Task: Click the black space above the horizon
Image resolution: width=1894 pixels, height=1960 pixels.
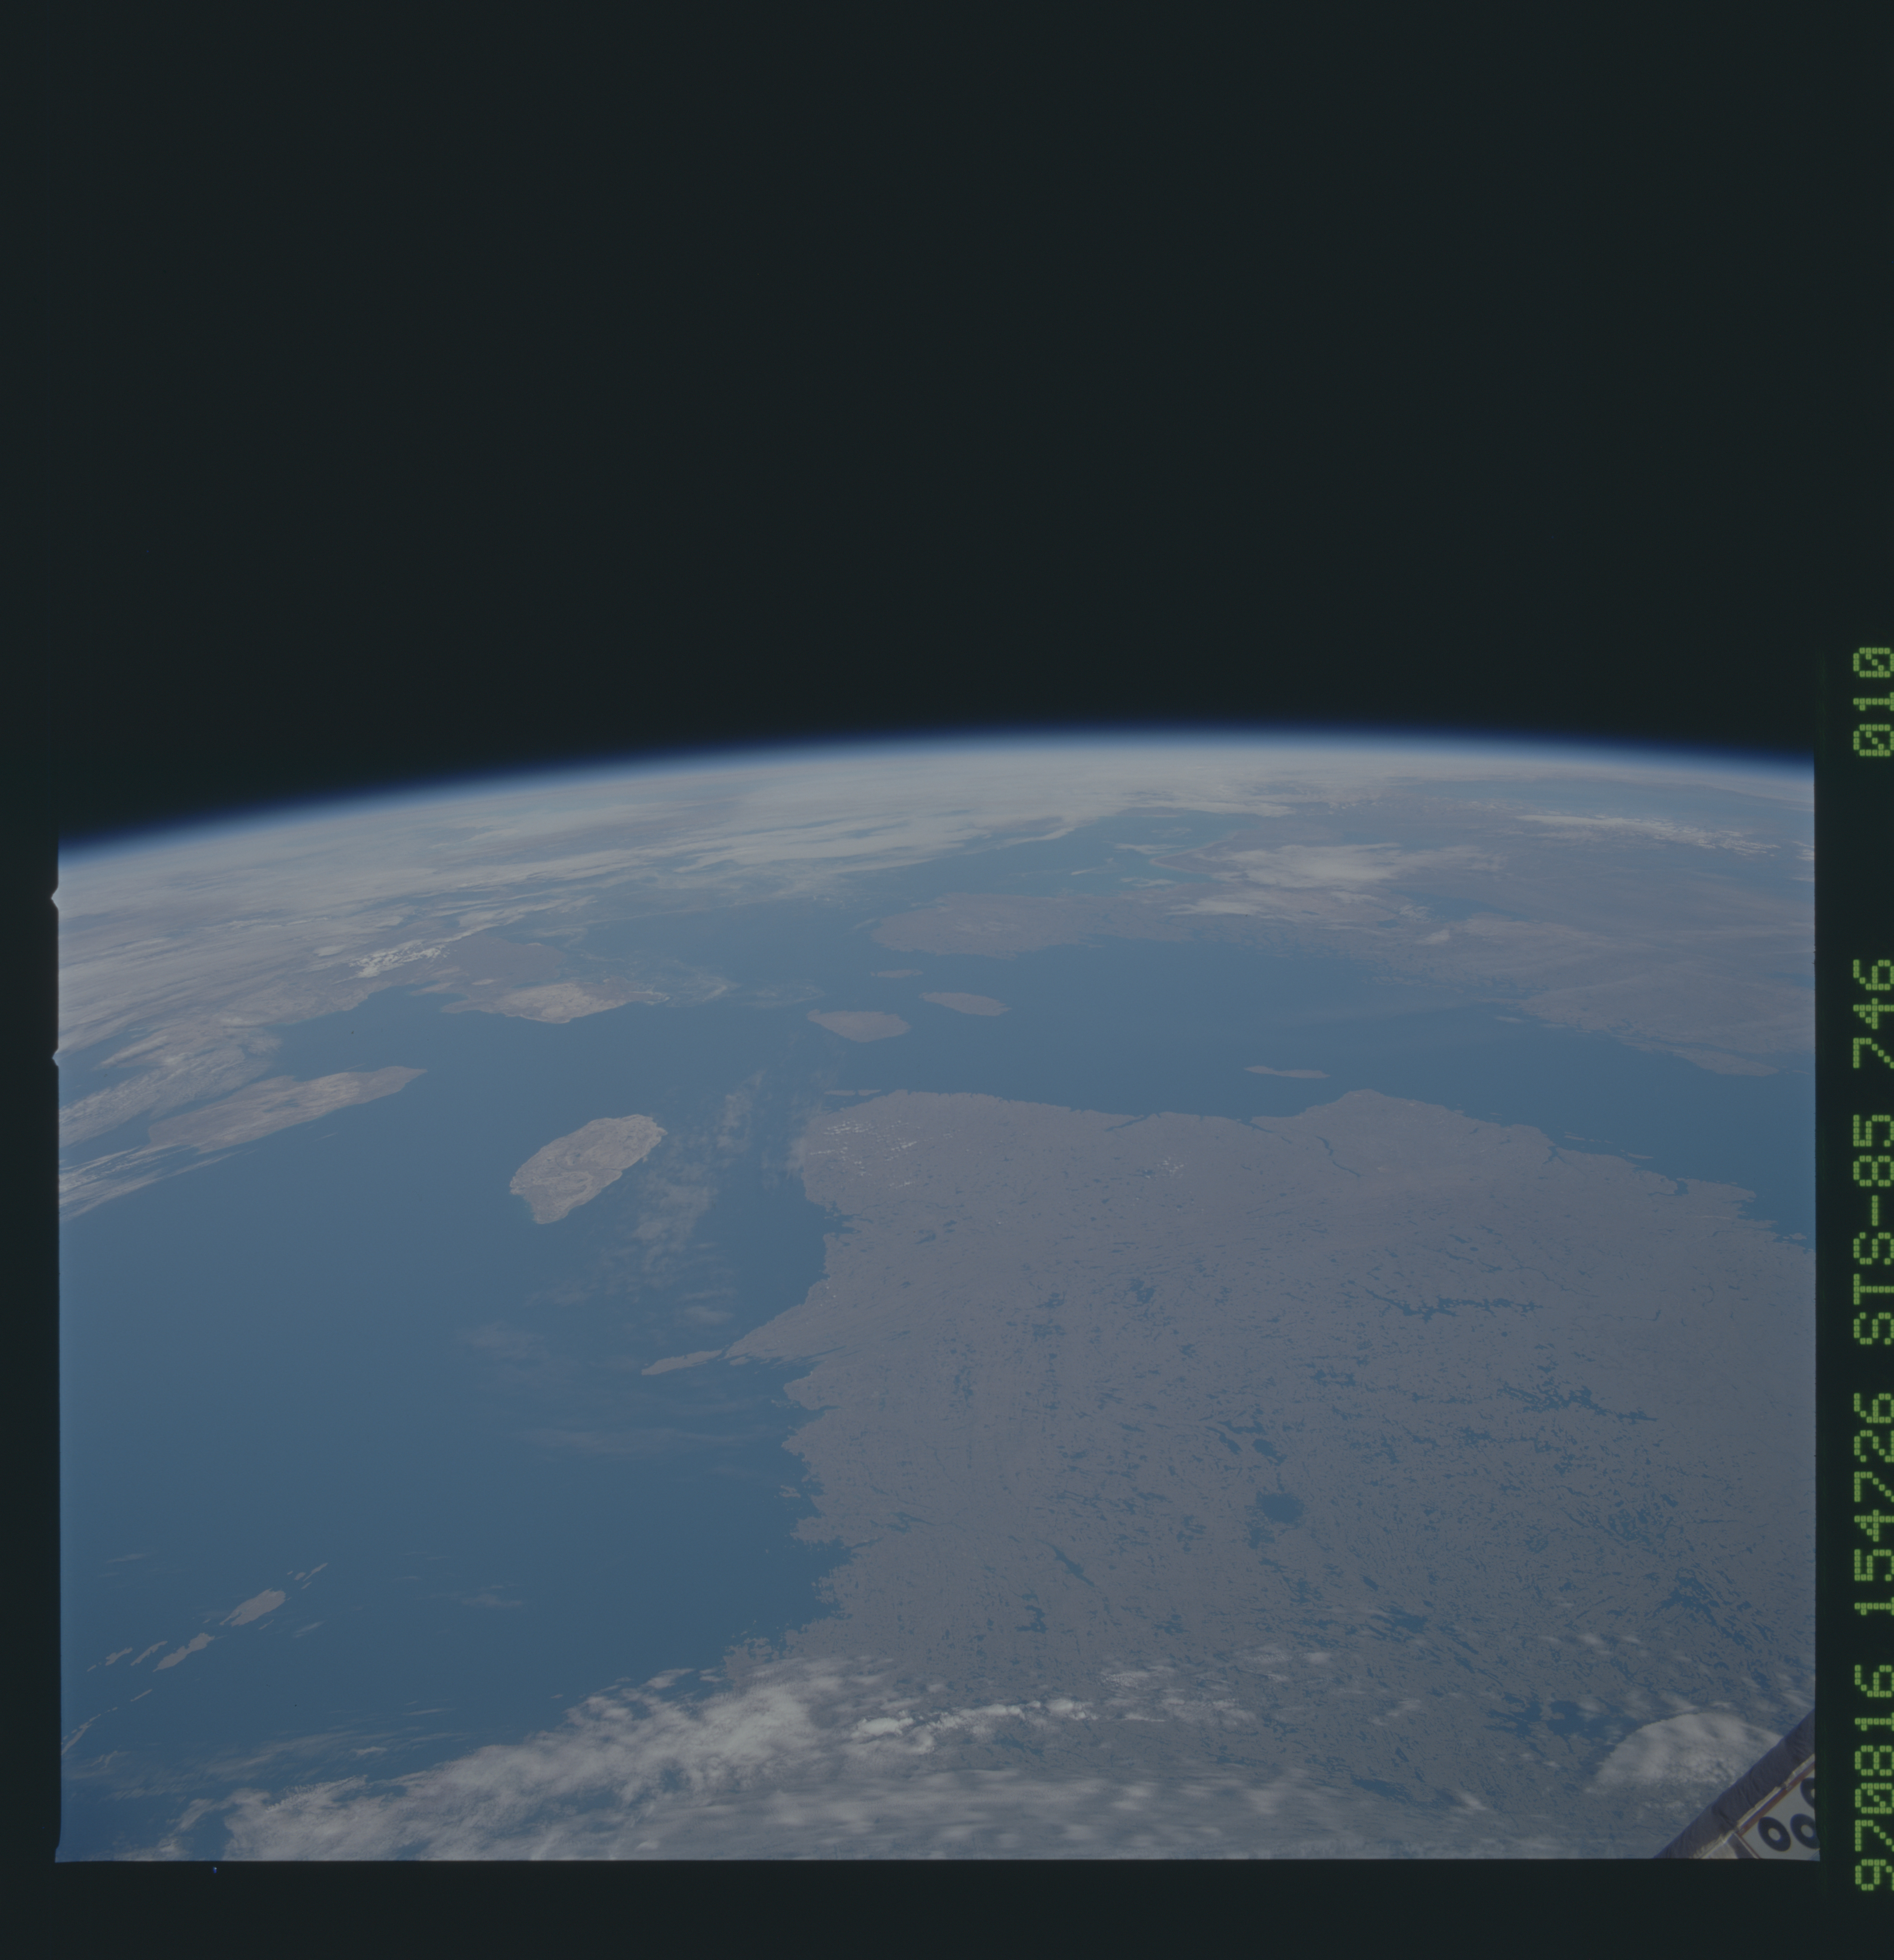Action: click(x=900, y=350)
